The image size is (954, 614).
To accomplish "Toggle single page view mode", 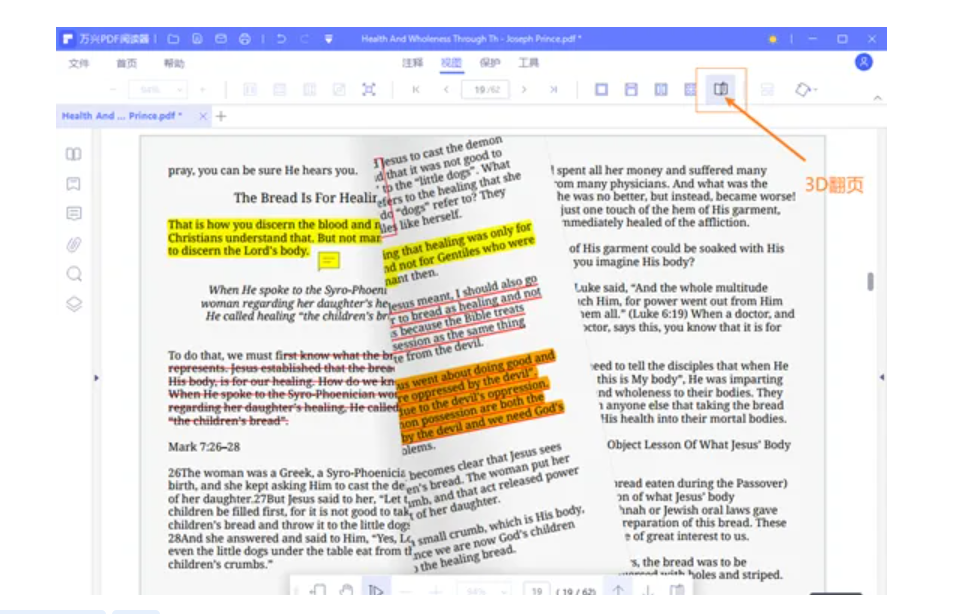I will [x=601, y=90].
